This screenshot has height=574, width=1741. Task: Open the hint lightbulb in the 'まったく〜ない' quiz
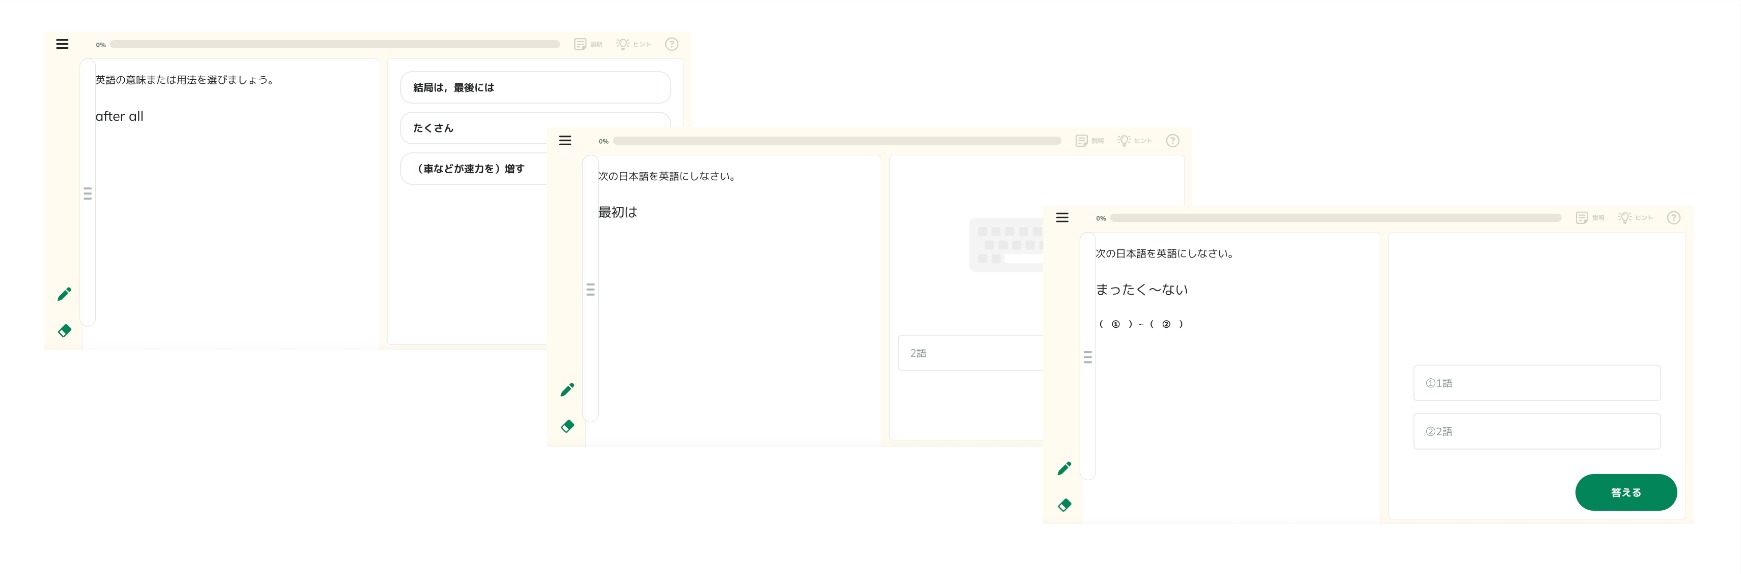[1625, 218]
